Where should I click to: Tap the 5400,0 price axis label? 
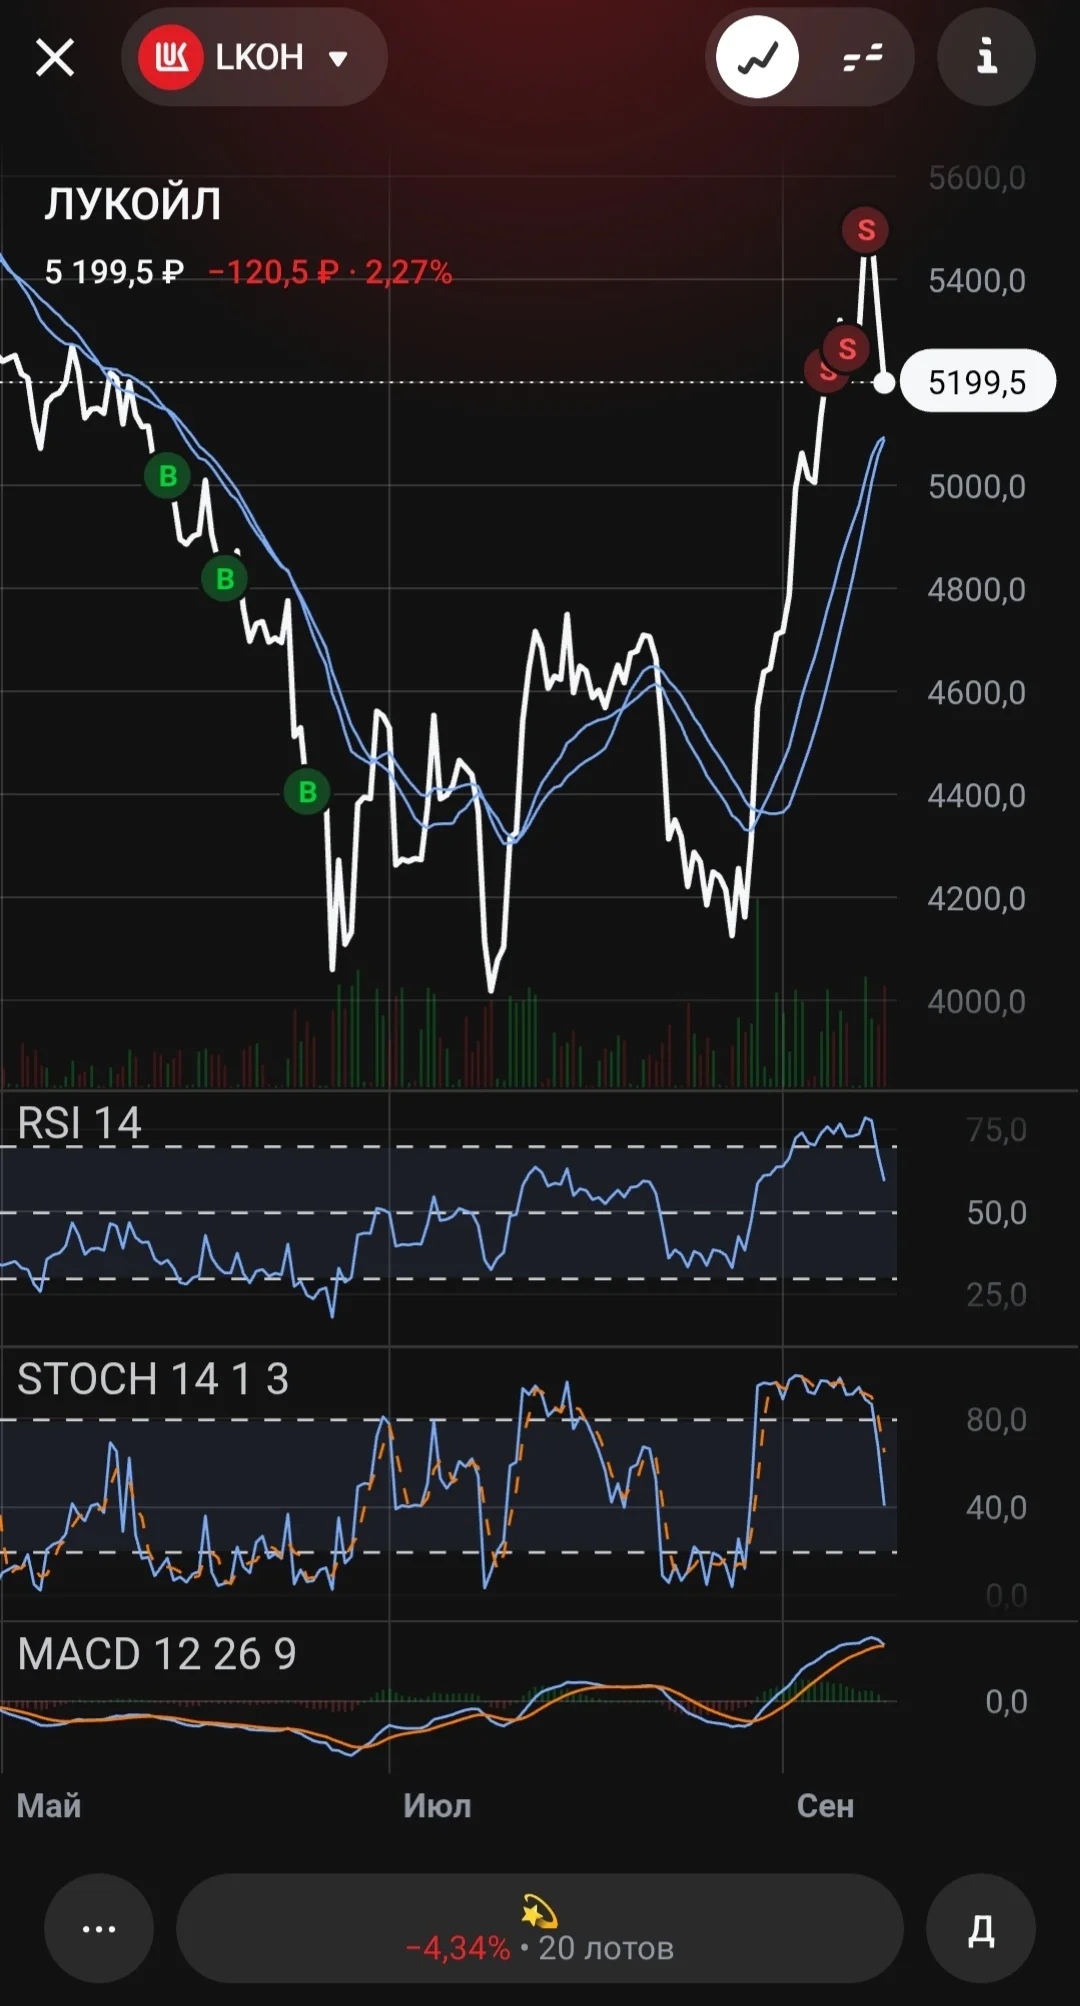pos(977,281)
